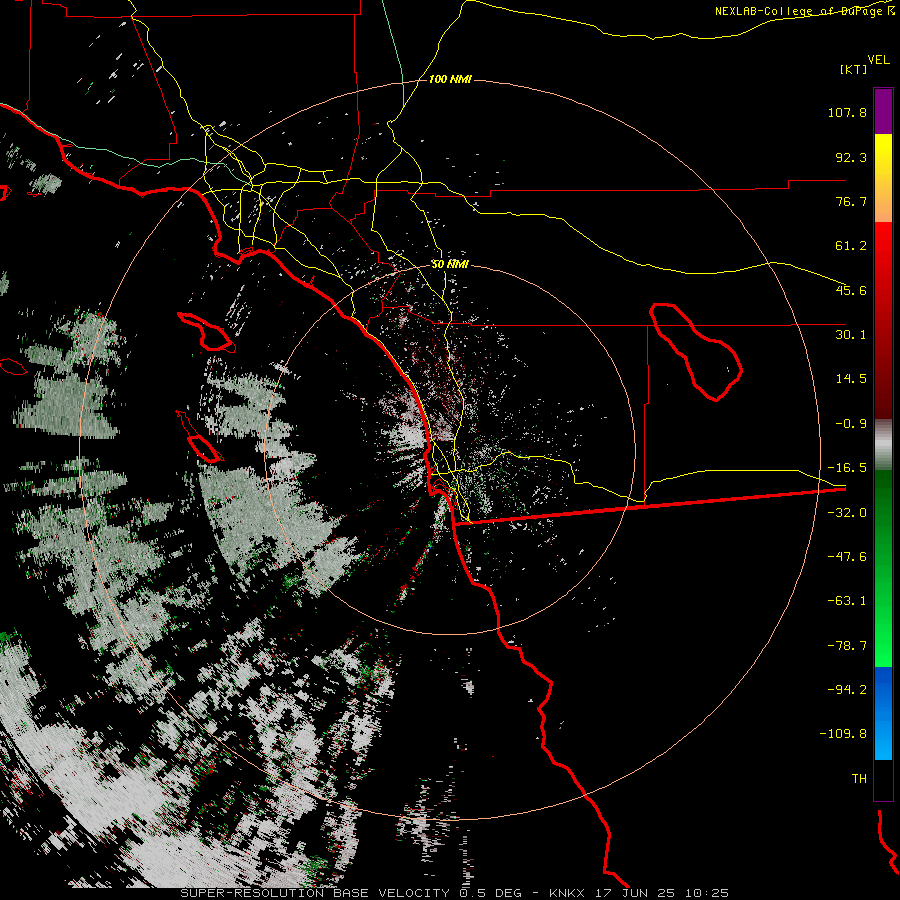Click the large island outline east of radar
This screenshot has width=900, height=900.
(x=696, y=351)
